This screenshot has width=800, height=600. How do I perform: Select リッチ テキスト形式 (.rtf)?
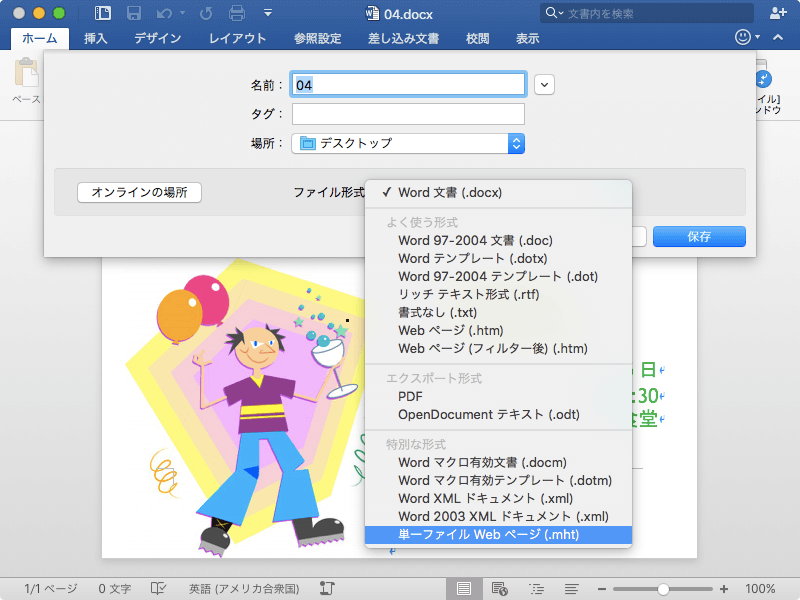pos(498,294)
